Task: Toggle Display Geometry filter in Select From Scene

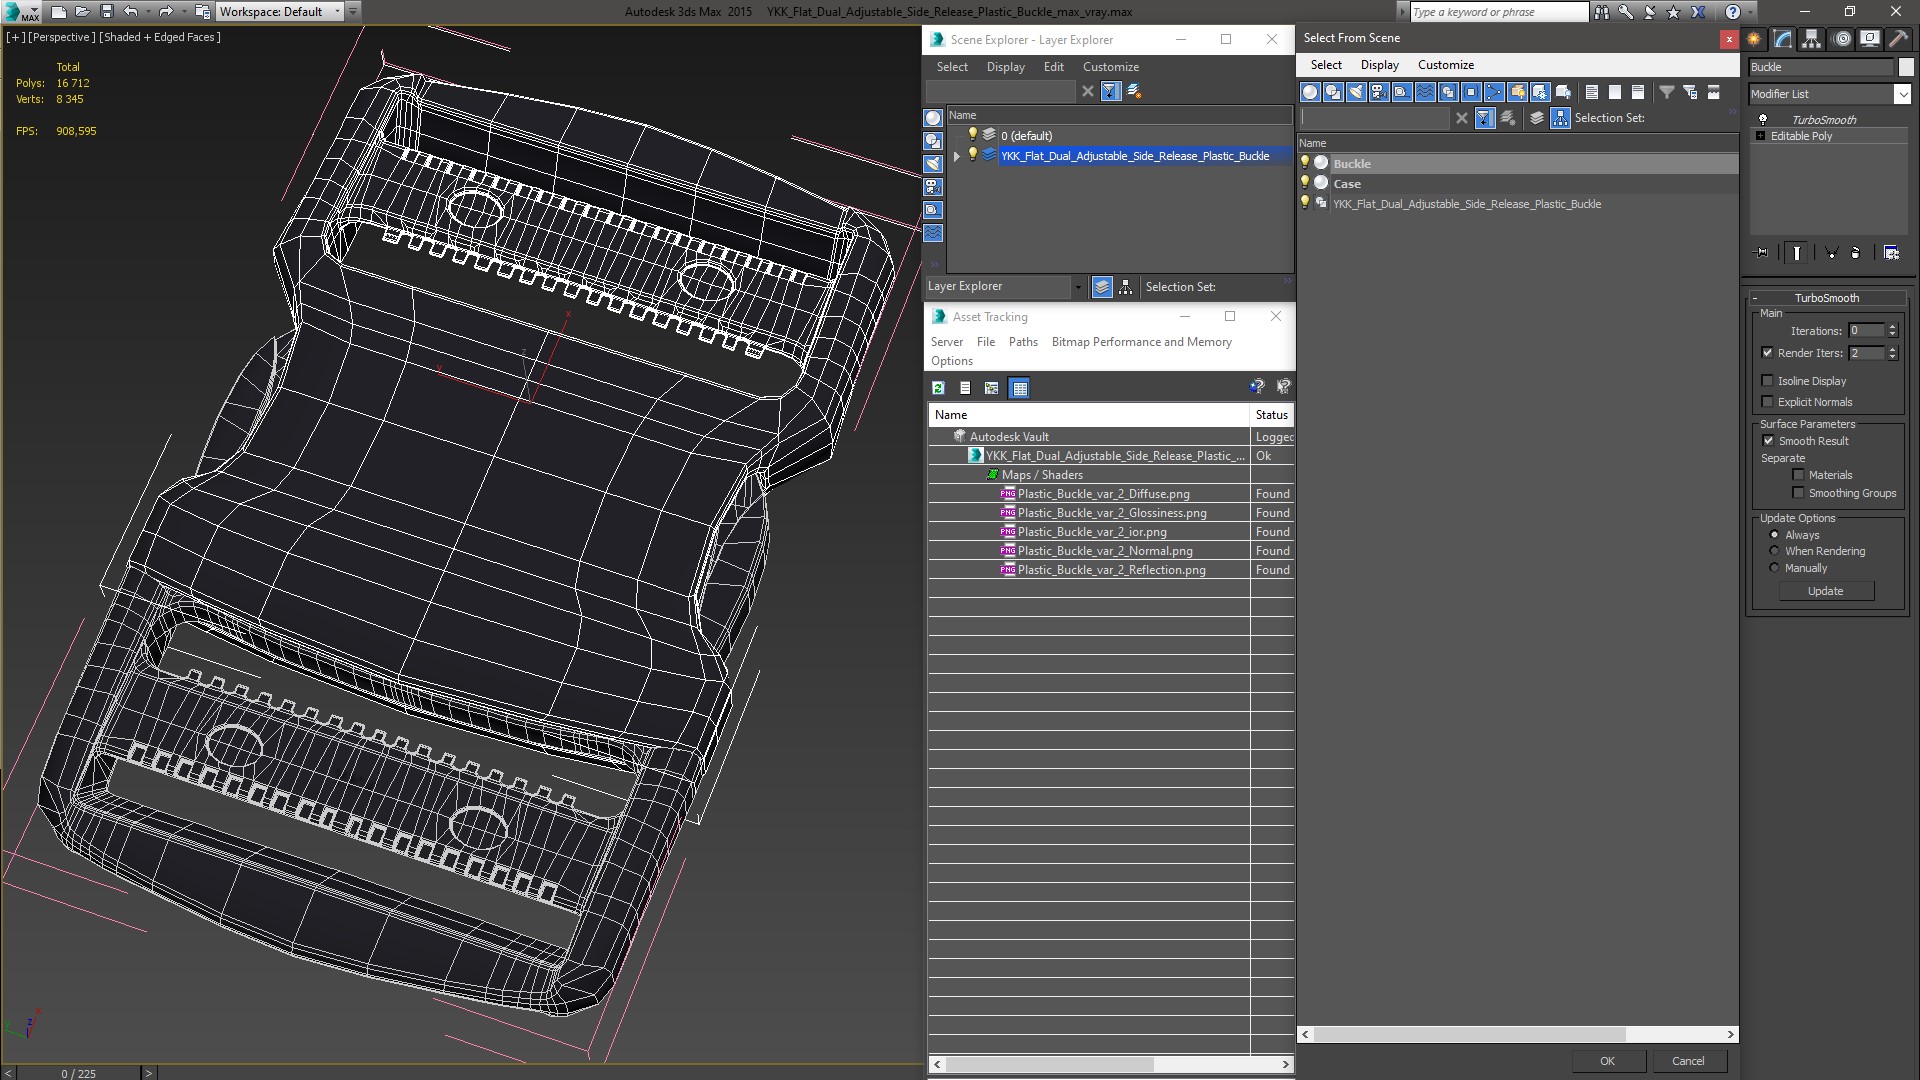Action: tap(1310, 92)
